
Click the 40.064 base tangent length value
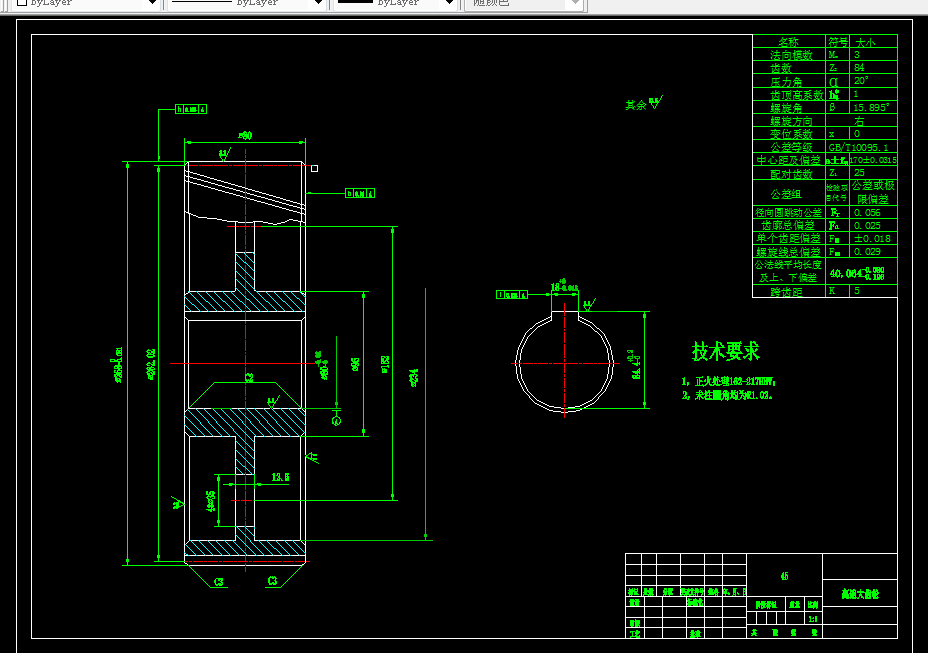pyautogui.click(x=857, y=273)
